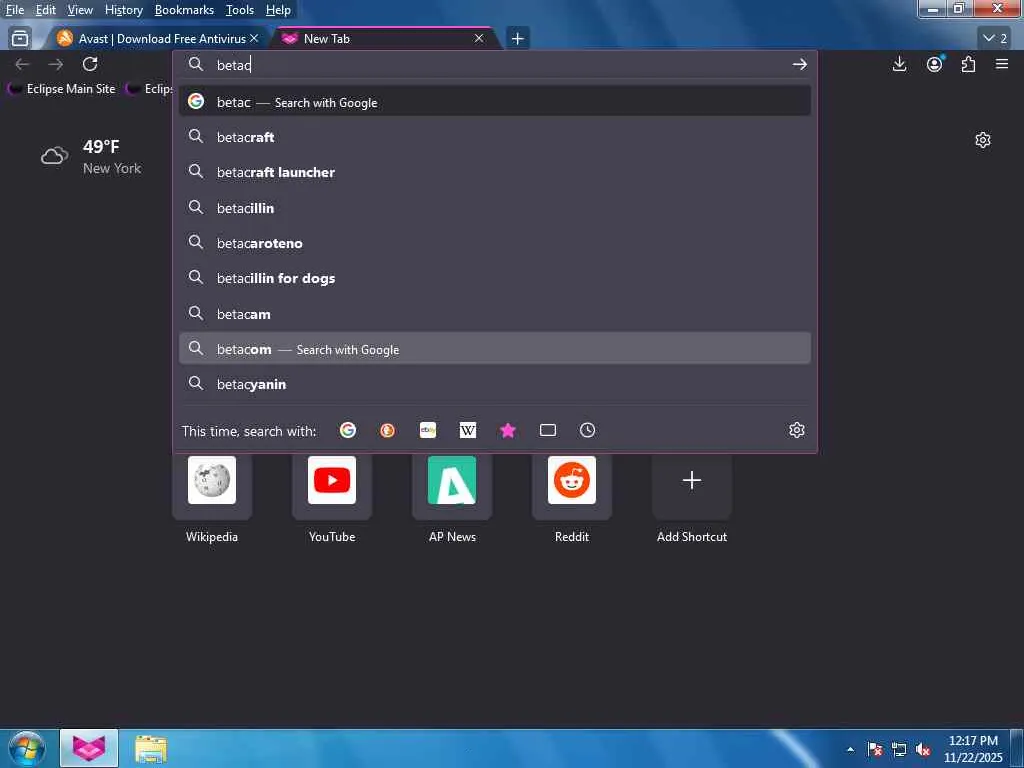
Task: Click the muted volume tray icon
Action: pyautogui.click(x=923, y=749)
